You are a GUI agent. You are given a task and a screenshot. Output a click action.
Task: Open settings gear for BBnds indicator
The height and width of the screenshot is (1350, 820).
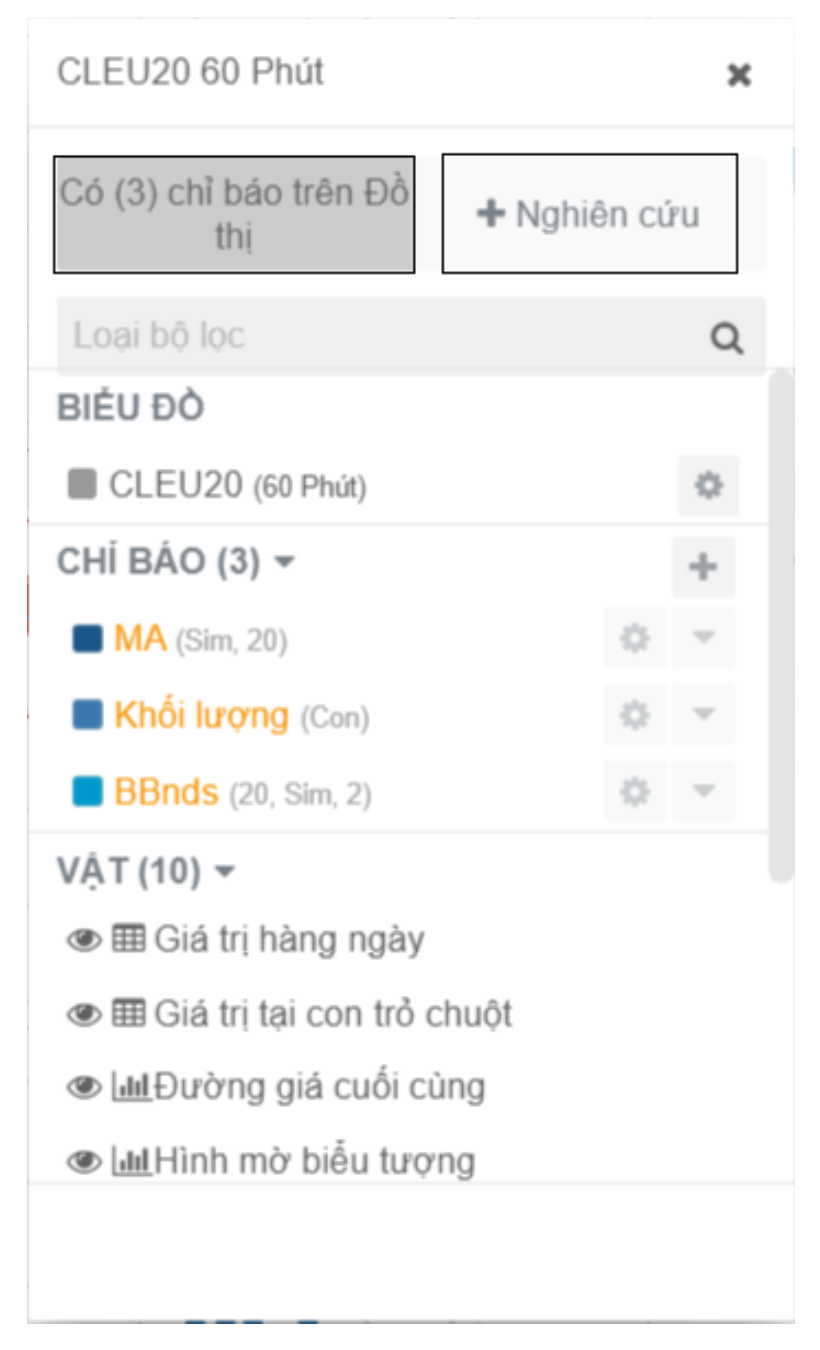635,792
